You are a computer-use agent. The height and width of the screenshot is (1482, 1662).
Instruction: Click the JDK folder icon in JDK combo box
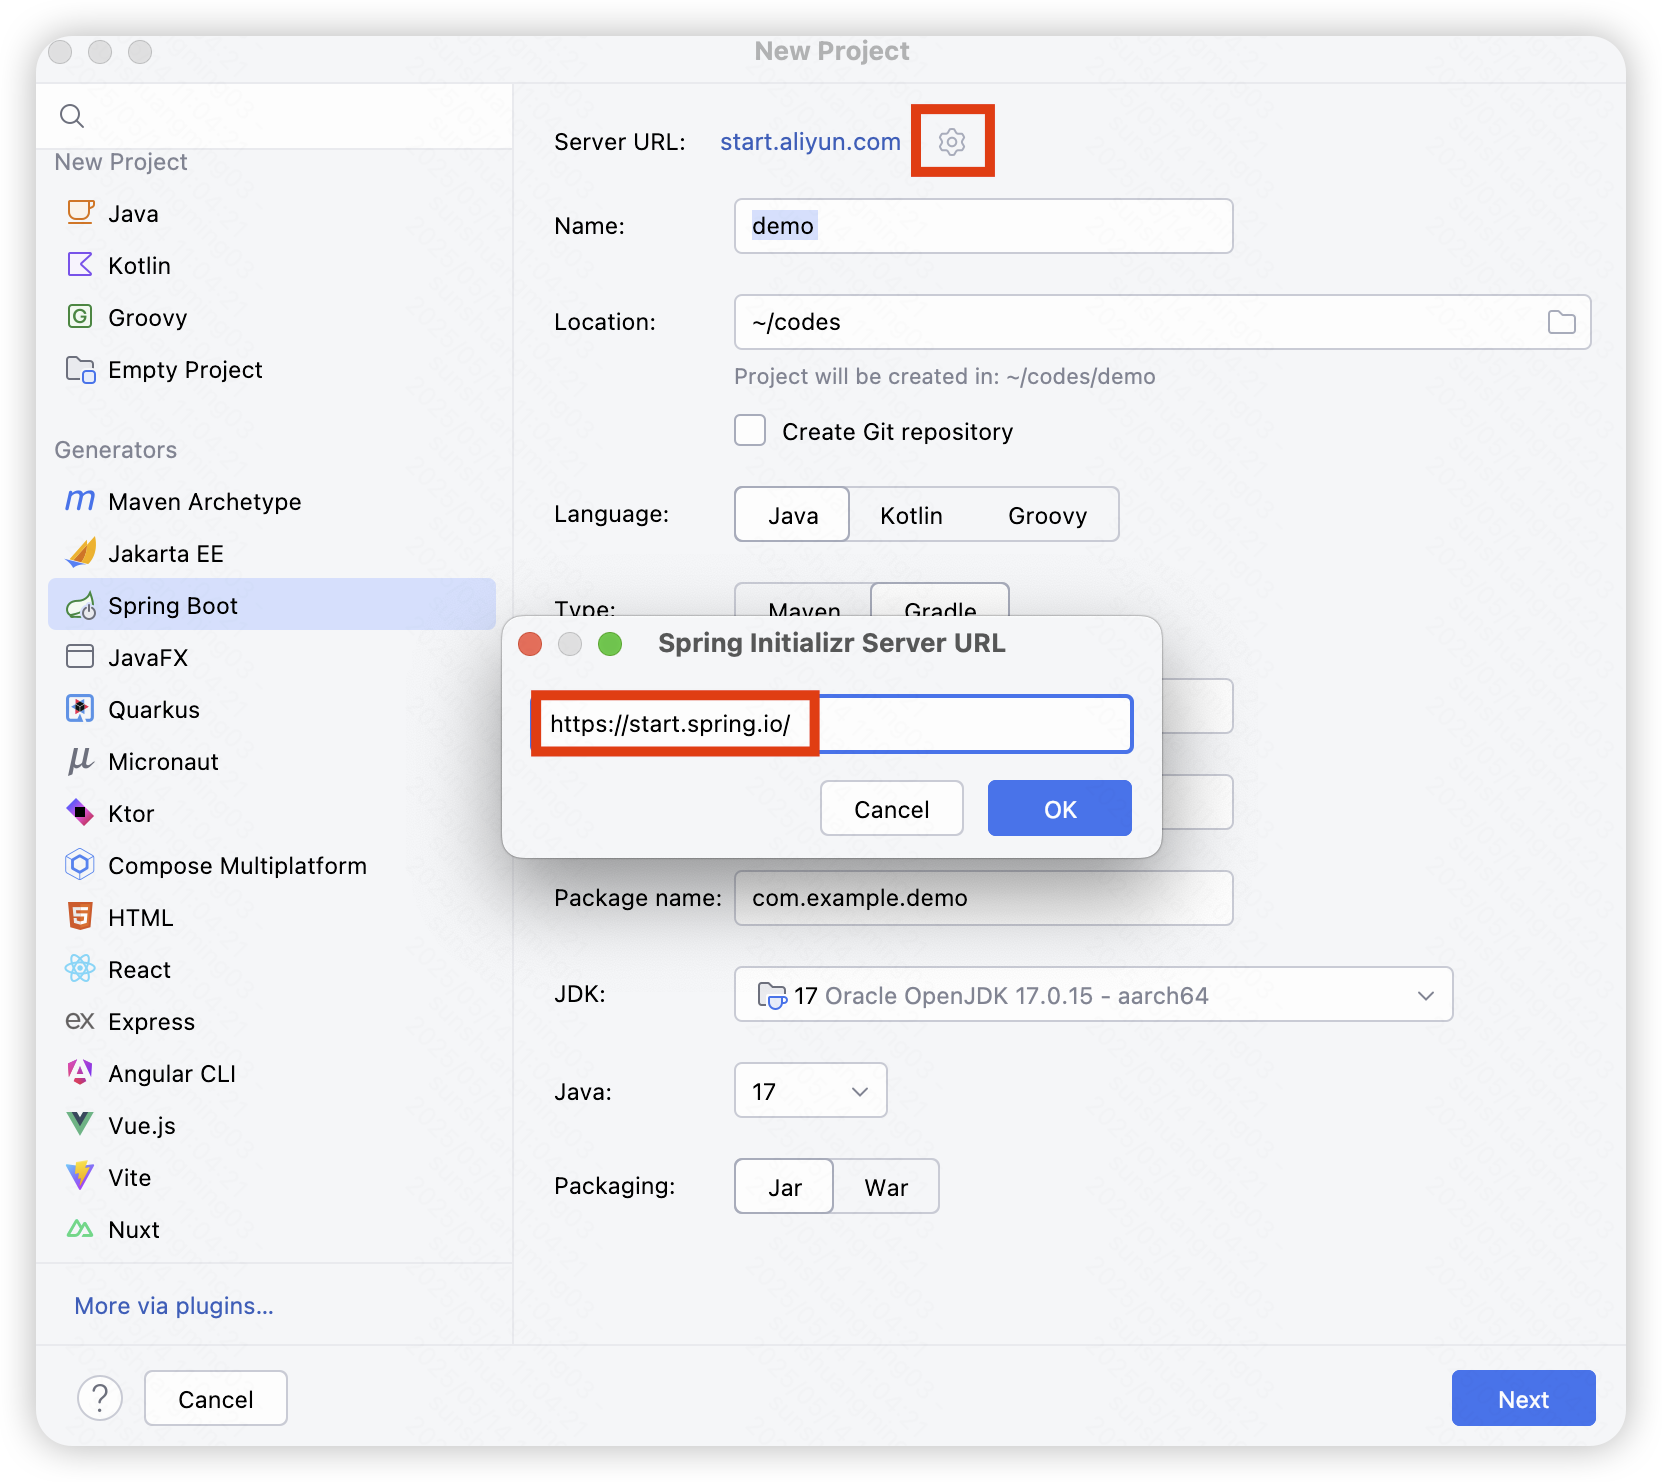tap(772, 995)
